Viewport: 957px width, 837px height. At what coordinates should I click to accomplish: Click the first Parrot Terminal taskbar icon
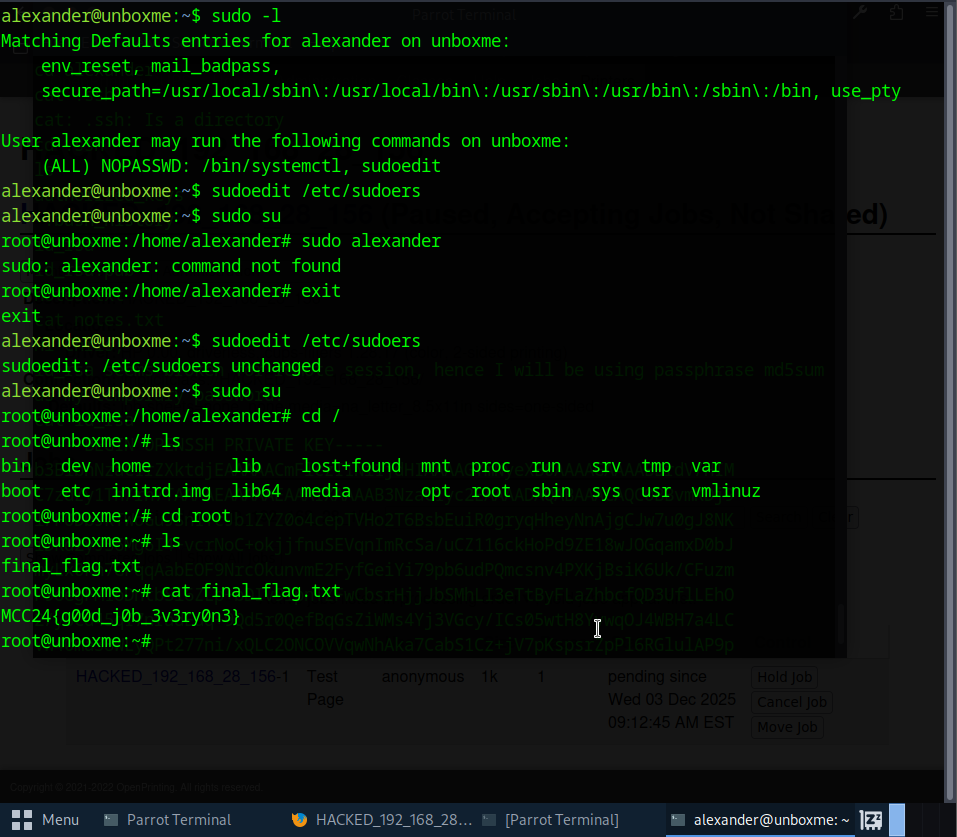(112, 819)
